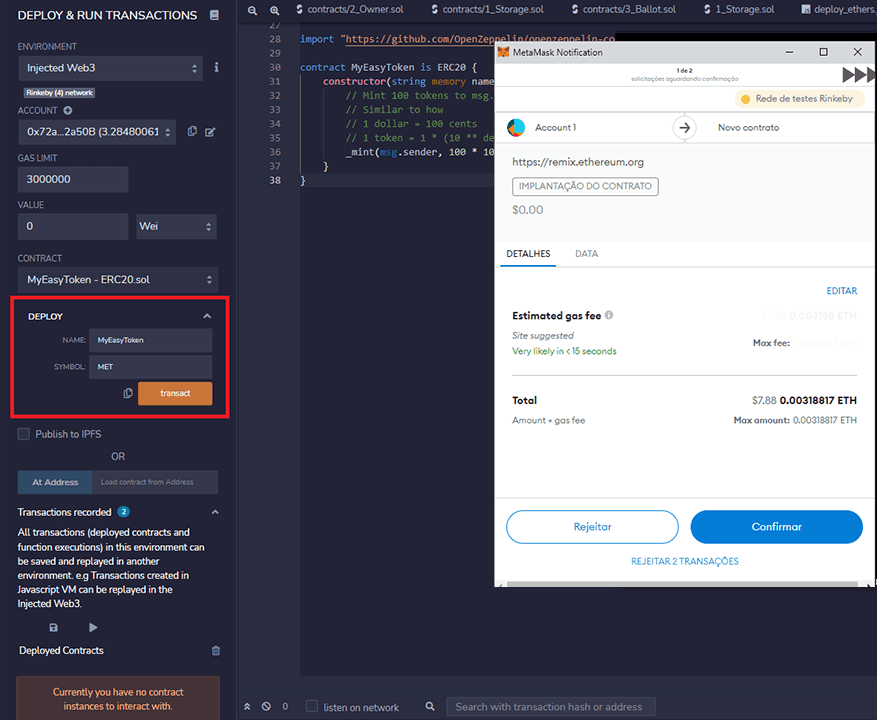
Task: Switch to contracts/2_Owner.sol tab
Action: coord(350,9)
